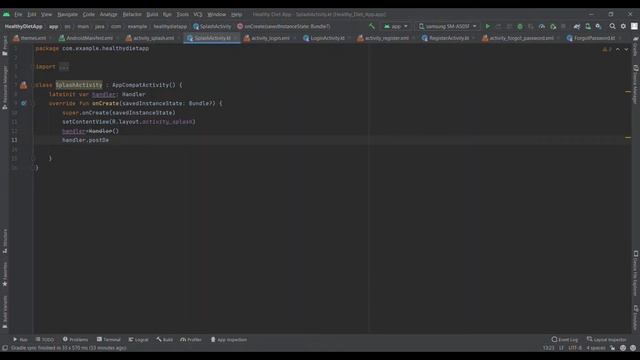Click the 4 spaces indent status entry
Image resolution: width=640 pixels, height=360 pixels.
click(596, 348)
